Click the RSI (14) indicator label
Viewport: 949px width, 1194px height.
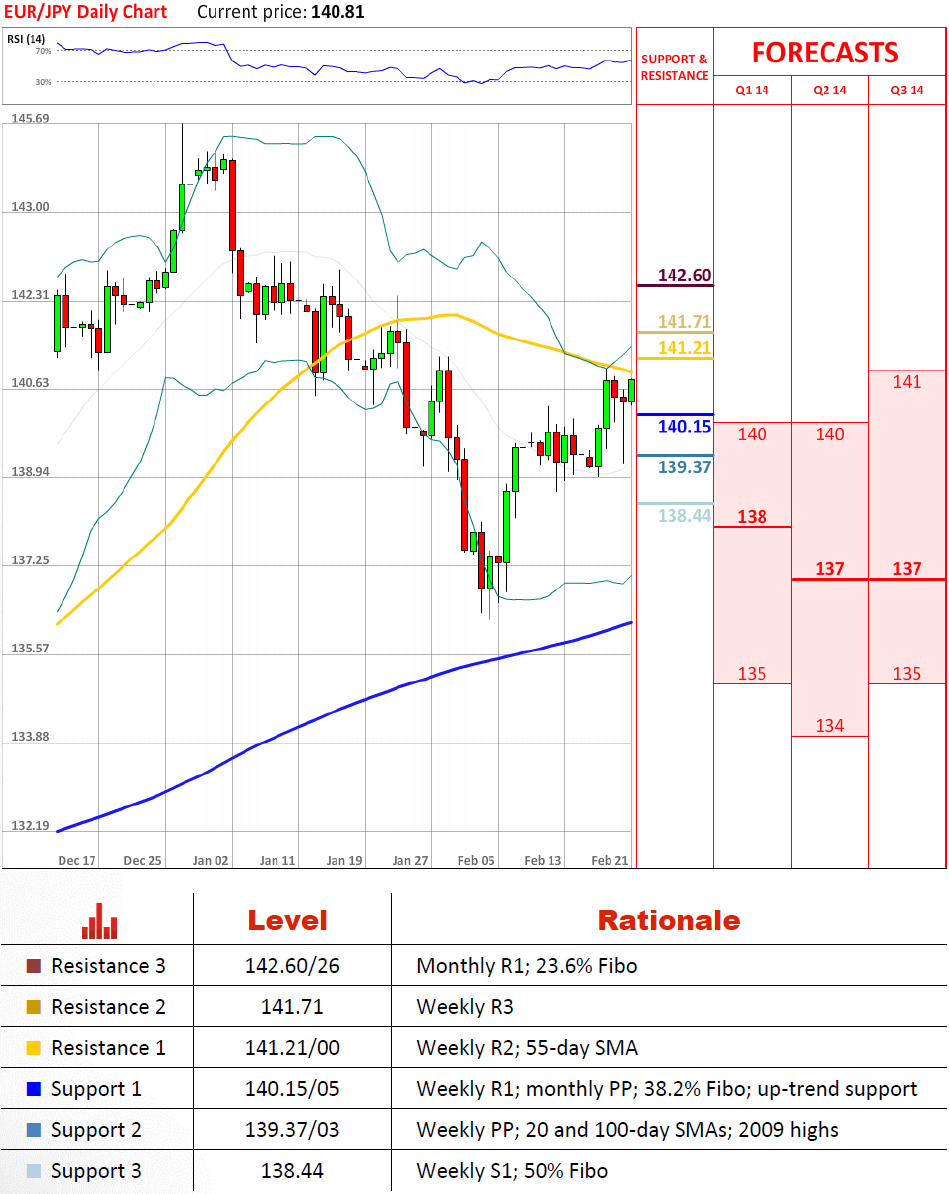[x=22, y=39]
